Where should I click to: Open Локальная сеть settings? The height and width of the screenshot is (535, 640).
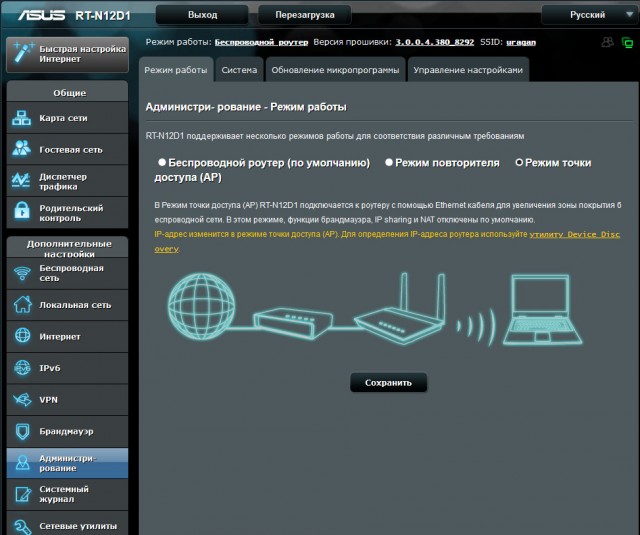[x=67, y=305]
